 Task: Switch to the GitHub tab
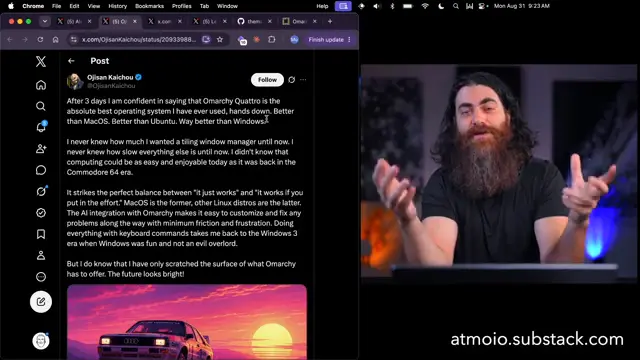255,21
